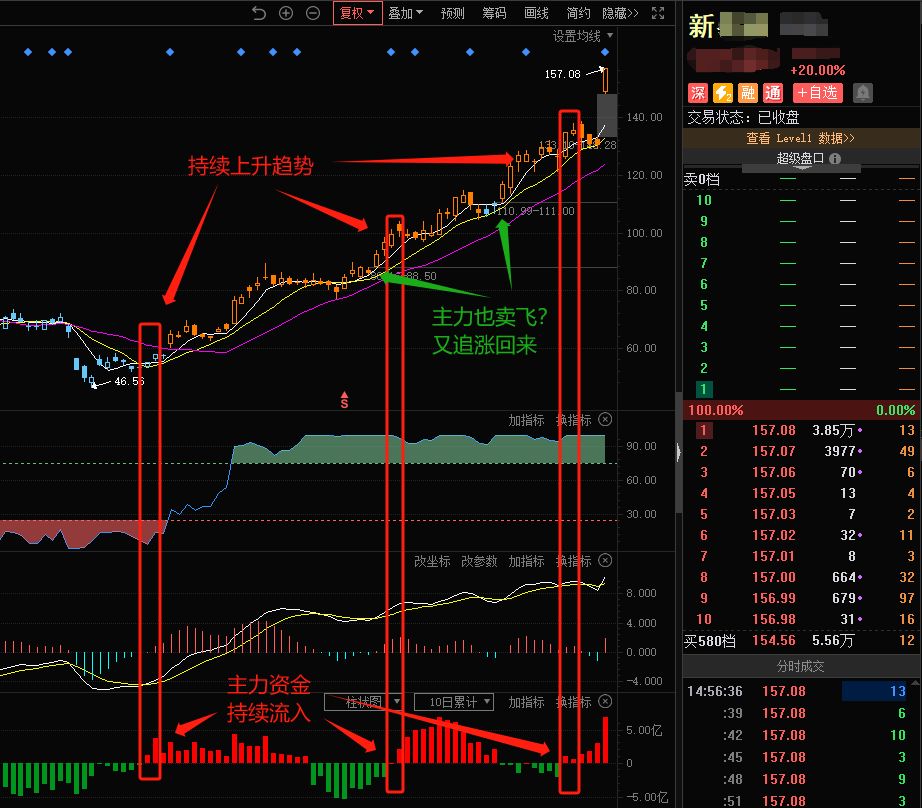Viewport: 922px width, 808px height.
Task: Click the 超级盘口 panel header
Action: click(x=800, y=158)
